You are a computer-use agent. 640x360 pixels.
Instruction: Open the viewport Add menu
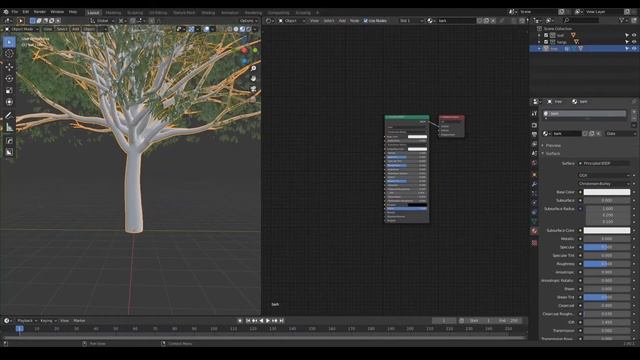point(76,29)
